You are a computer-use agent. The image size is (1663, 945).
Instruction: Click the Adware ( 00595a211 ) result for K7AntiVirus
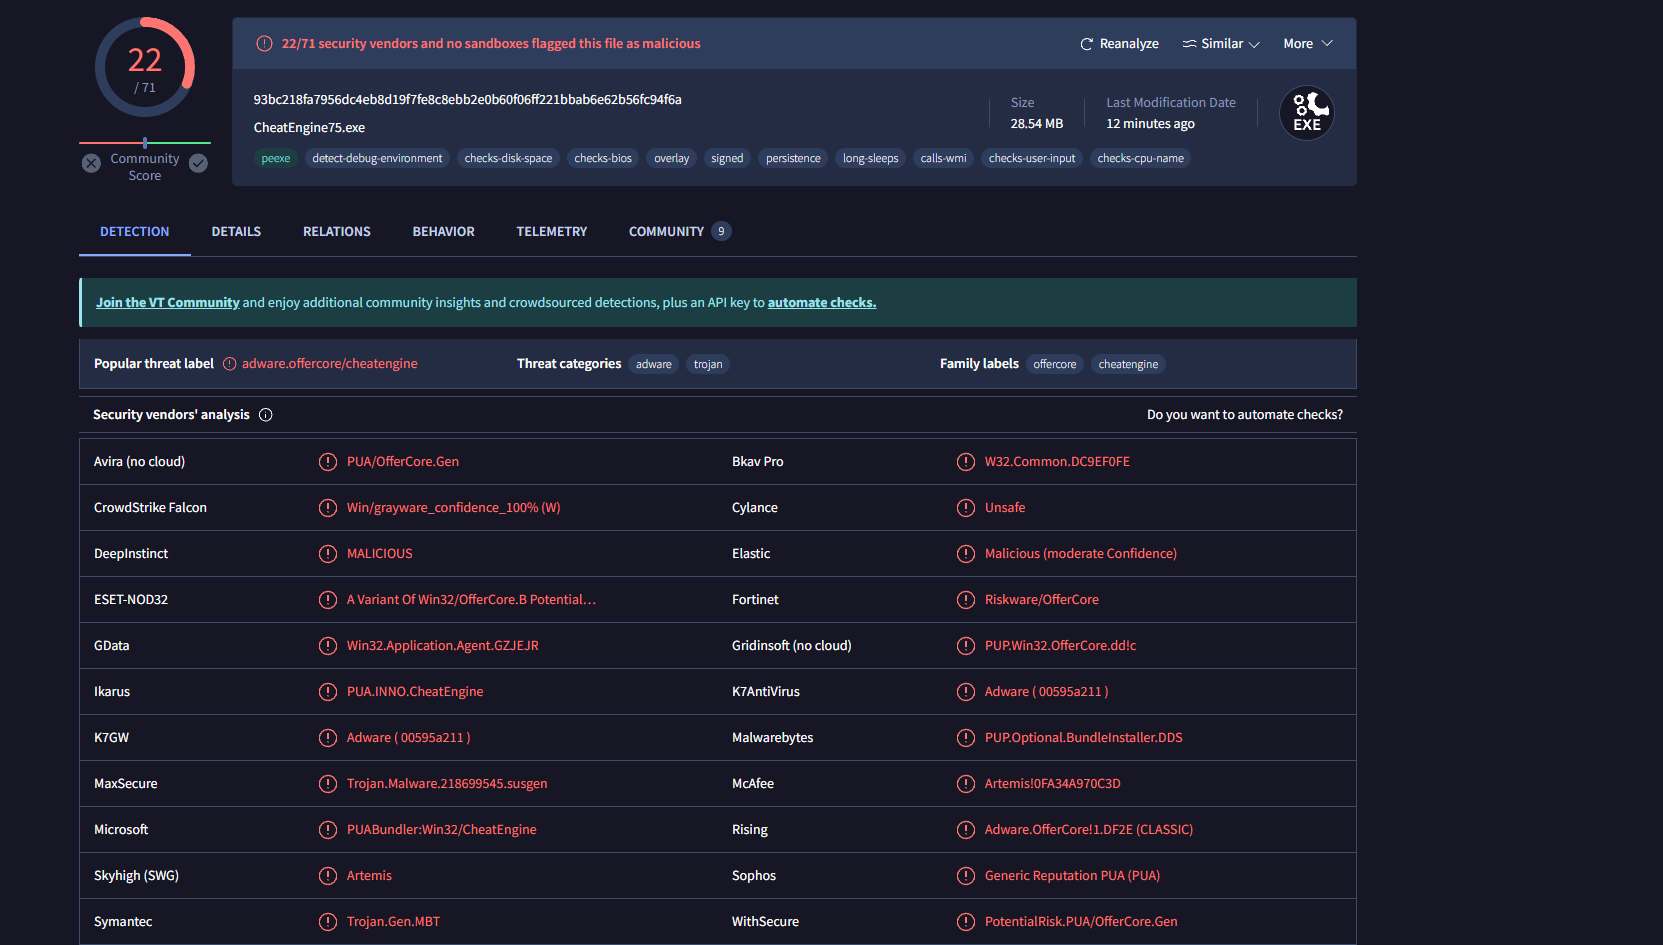coord(1046,692)
